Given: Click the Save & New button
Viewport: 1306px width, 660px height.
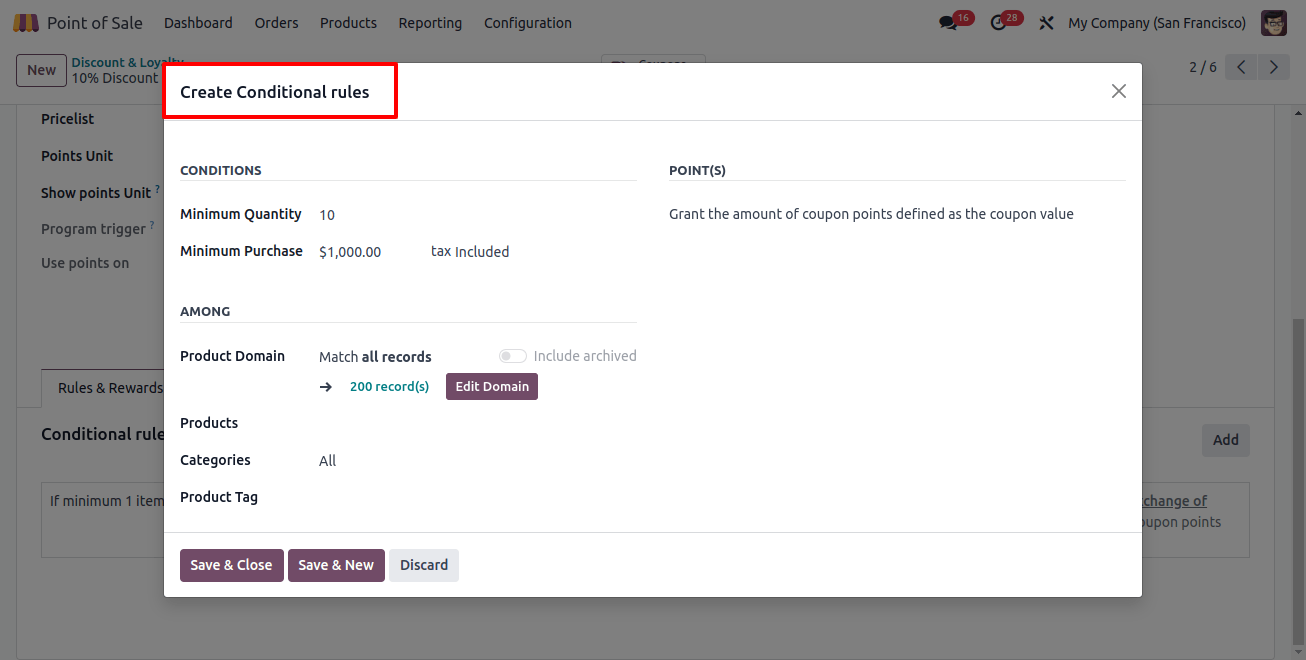Looking at the screenshot, I should [x=336, y=565].
